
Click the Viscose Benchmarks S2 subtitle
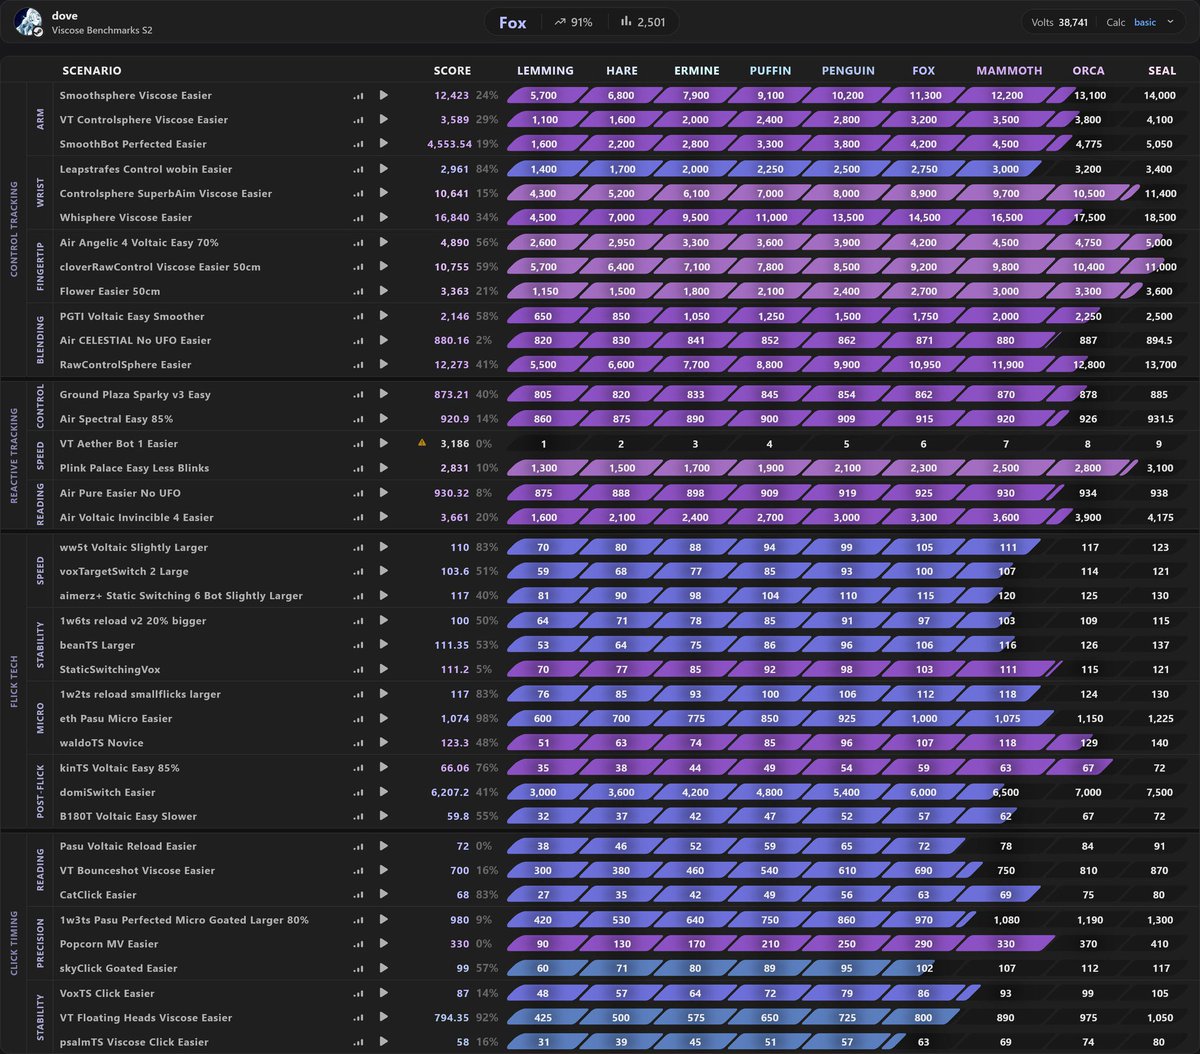pos(102,31)
